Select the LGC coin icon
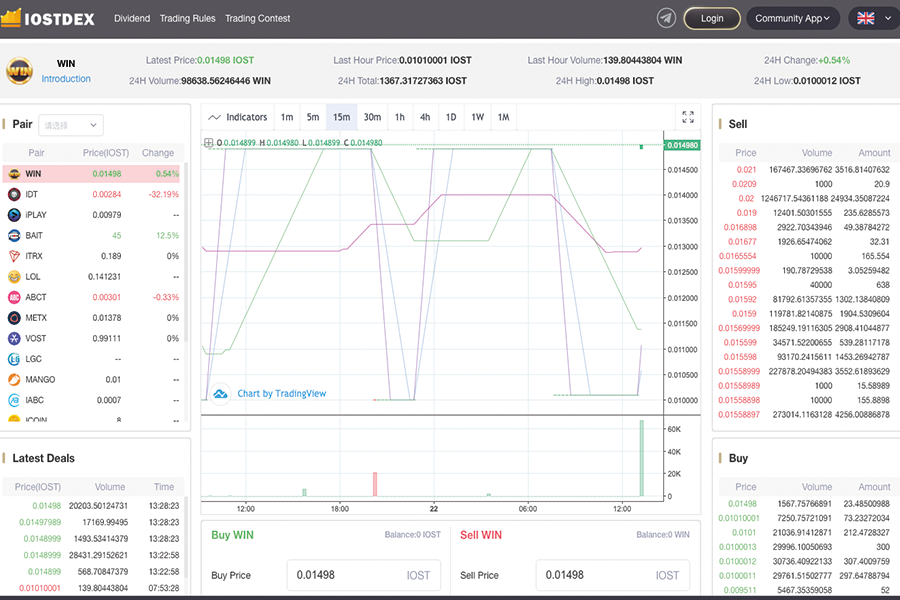The height and width of the screenshot is (600, 900). [14, 359]
